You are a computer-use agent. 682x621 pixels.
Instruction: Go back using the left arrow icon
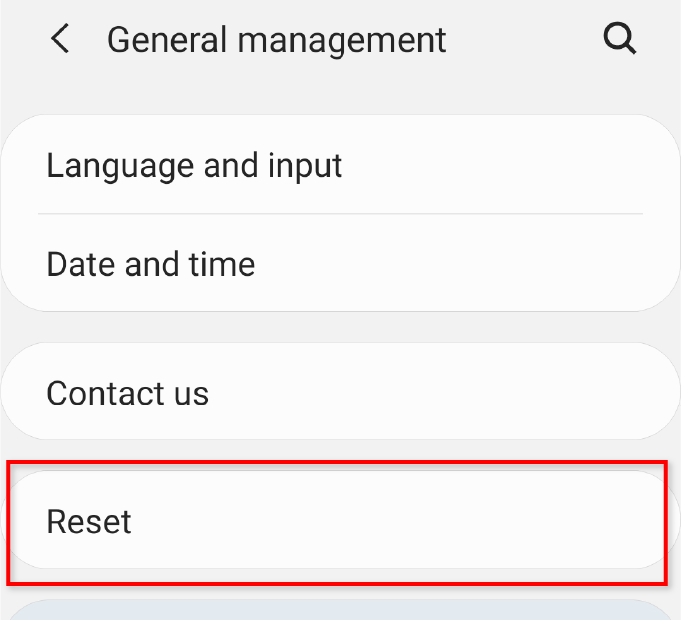[x=60, y=39]
